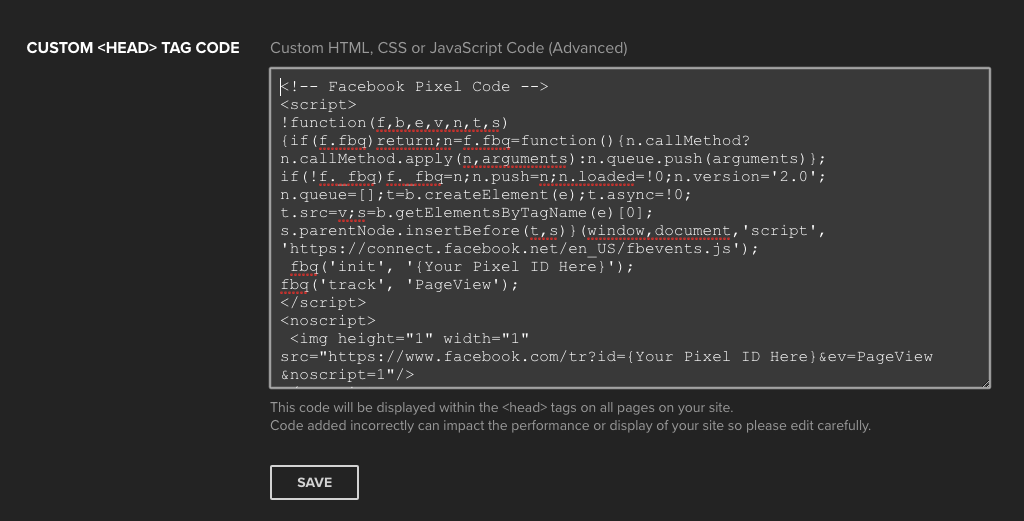
Task: Click the fbq('track', 'PageView') line
Action: coord(400,285)
